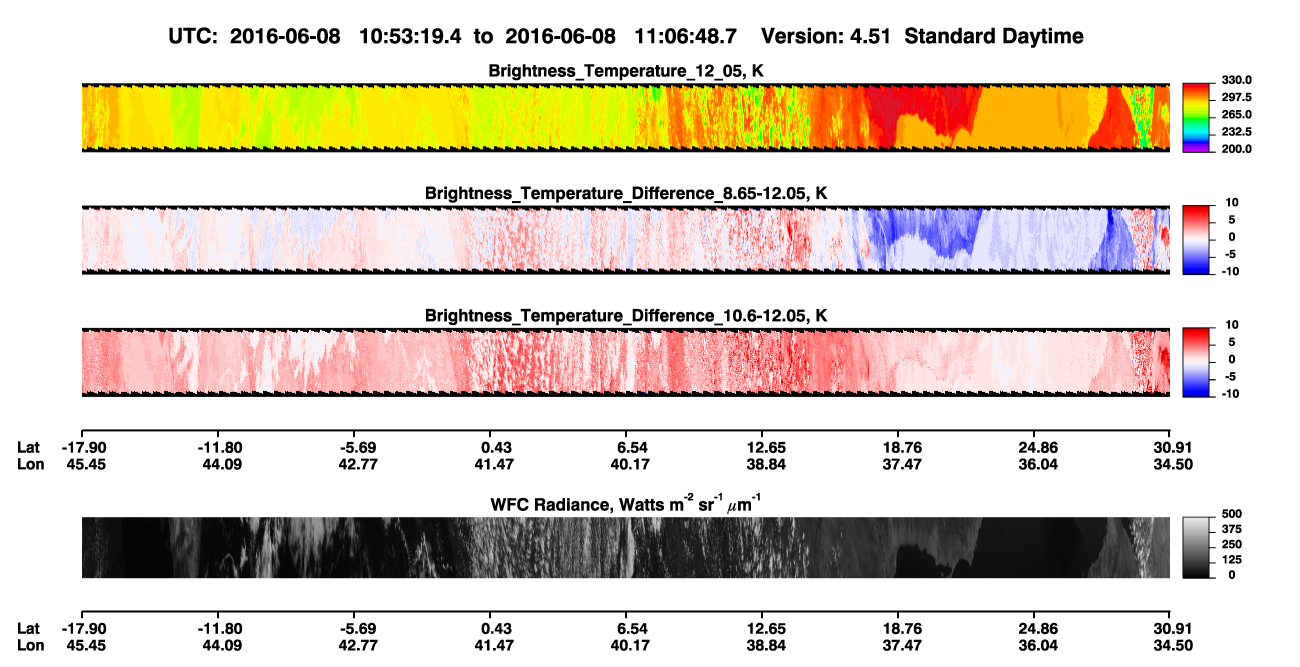Viewport: 1300px width, 667px height.
Task: Click the 125 tick on the WFC Radiance colorbar
Action: pos(1230,559)
